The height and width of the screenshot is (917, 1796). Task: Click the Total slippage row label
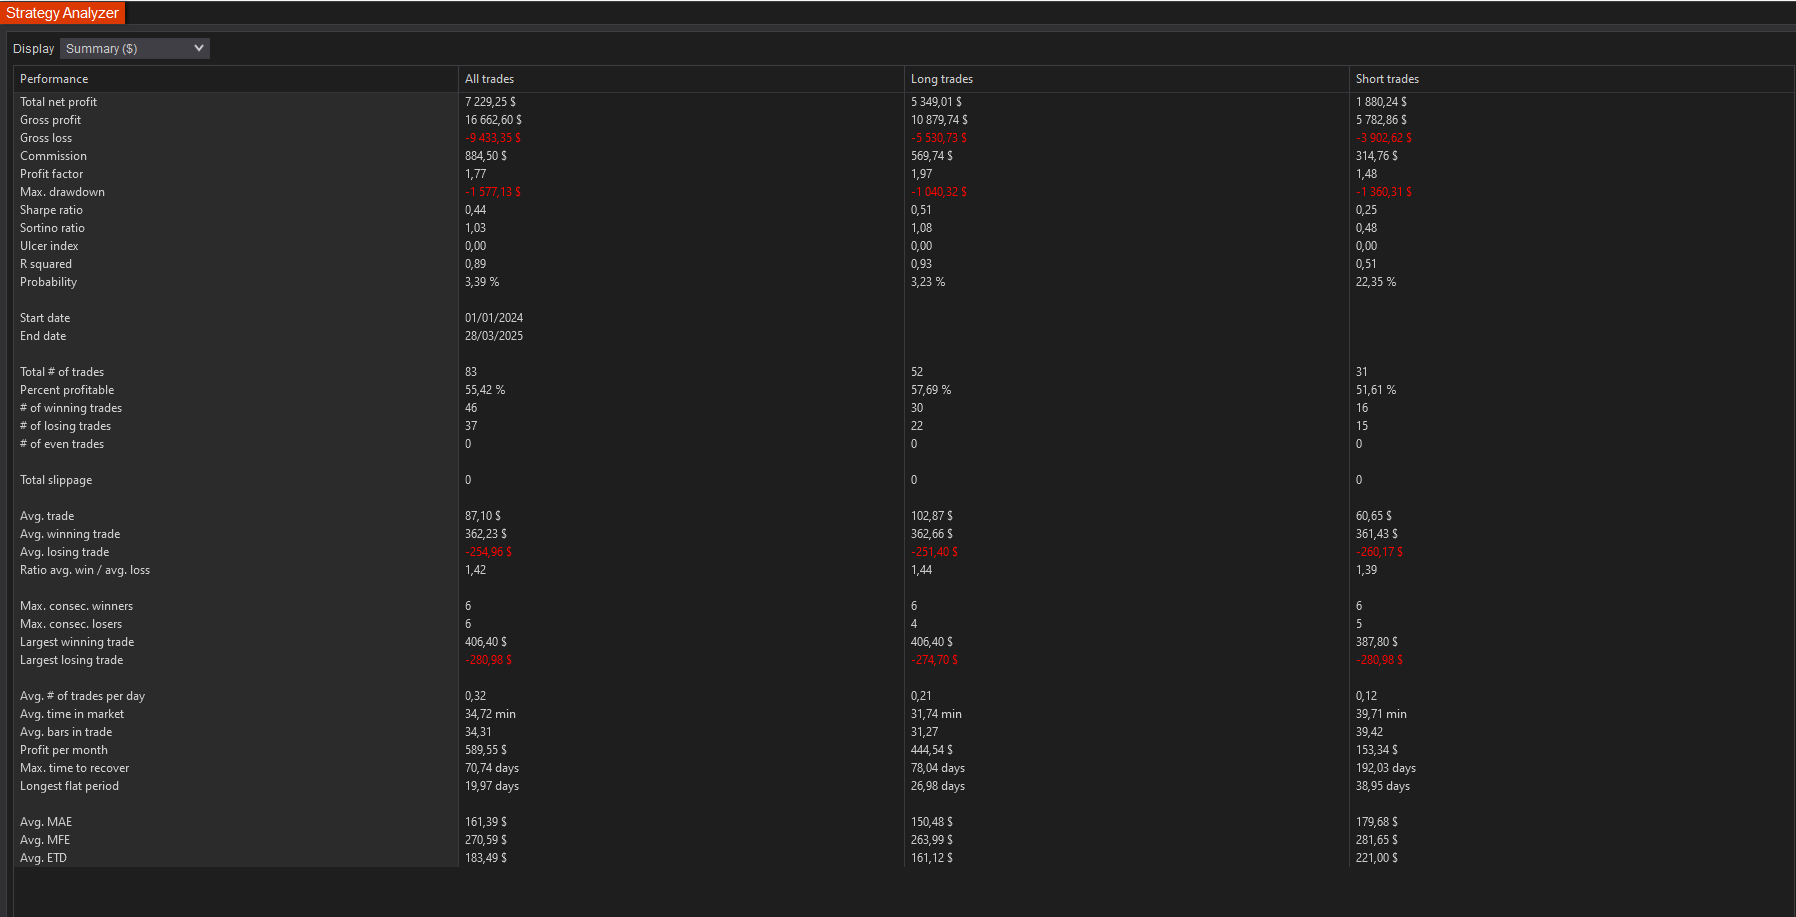point(56,480)
